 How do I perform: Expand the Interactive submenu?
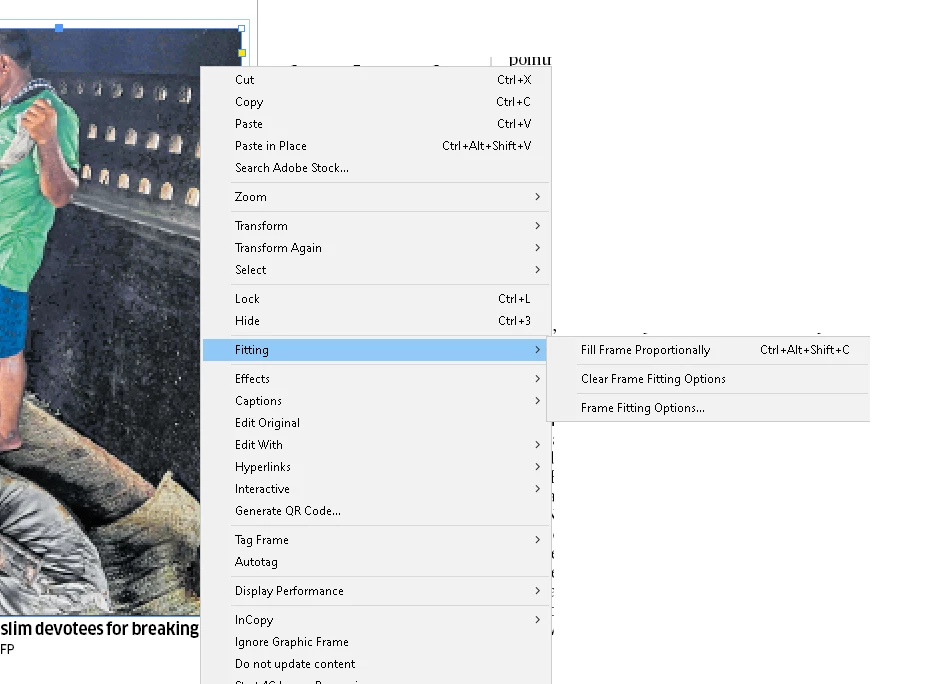pos(376,488)
